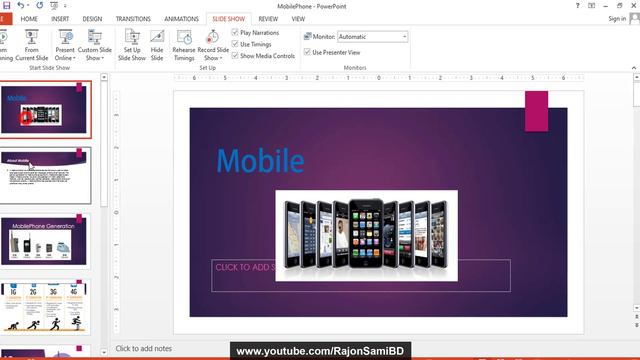Screen dimensions: 640x360
Task: Undo the last action
Action: coord(20,5)
